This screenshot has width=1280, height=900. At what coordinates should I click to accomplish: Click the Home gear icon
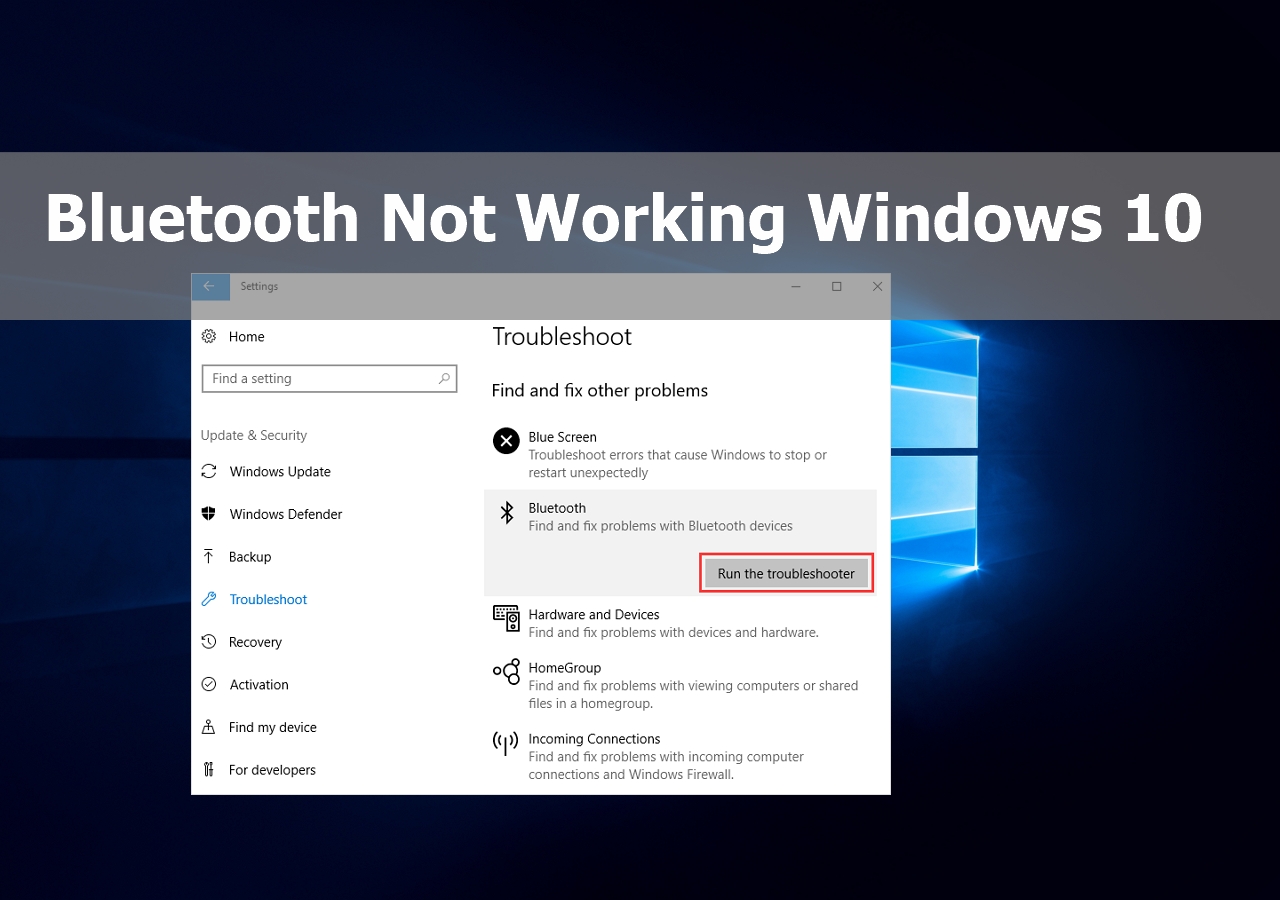[x=209, y=337]
